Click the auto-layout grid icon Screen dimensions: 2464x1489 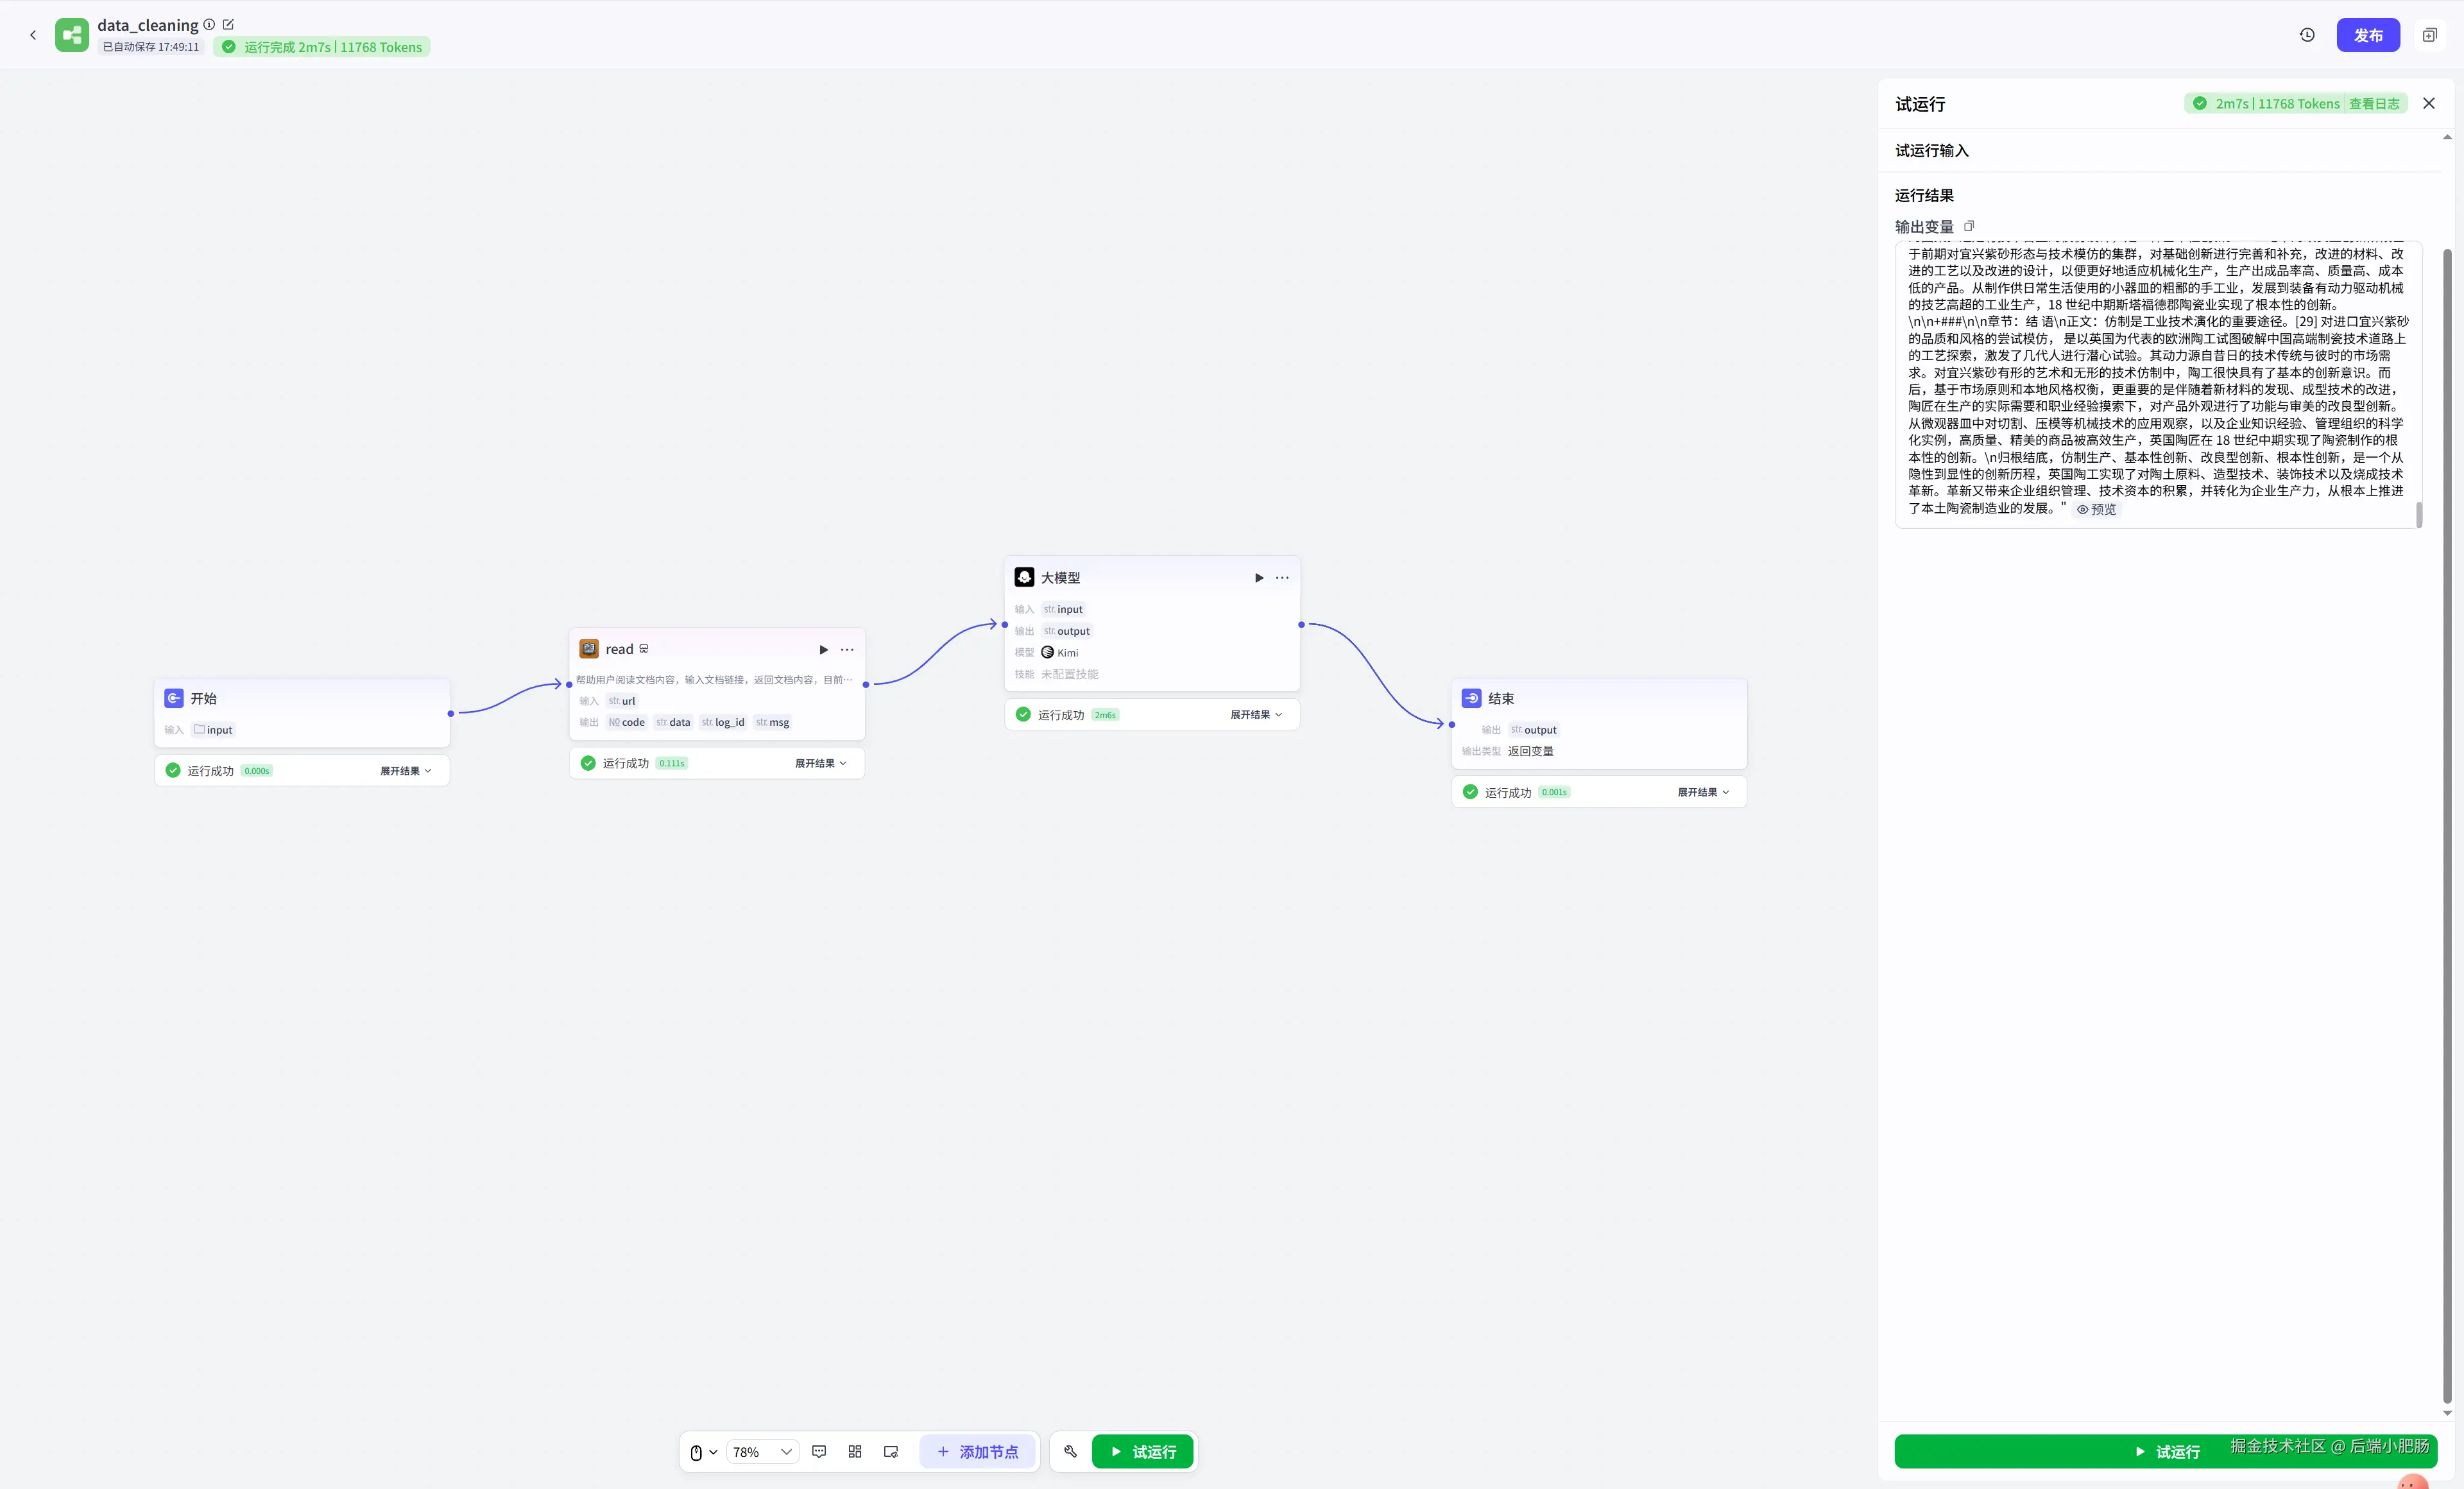tap(855, 1451)
